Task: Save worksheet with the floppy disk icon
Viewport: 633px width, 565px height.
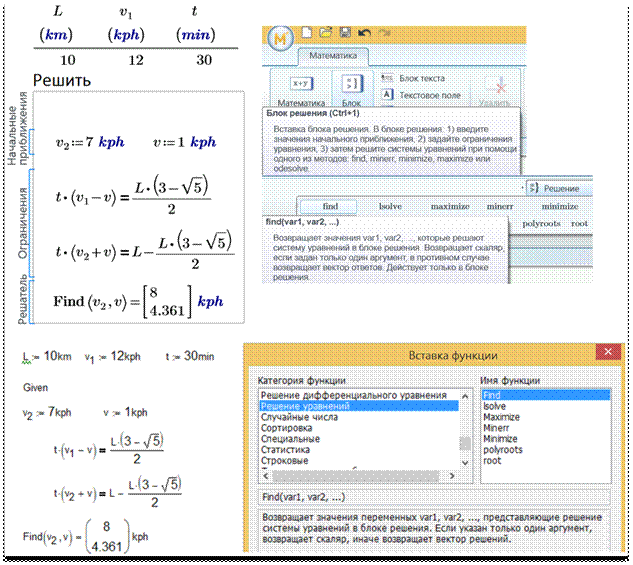Action: tap(345, 32)
